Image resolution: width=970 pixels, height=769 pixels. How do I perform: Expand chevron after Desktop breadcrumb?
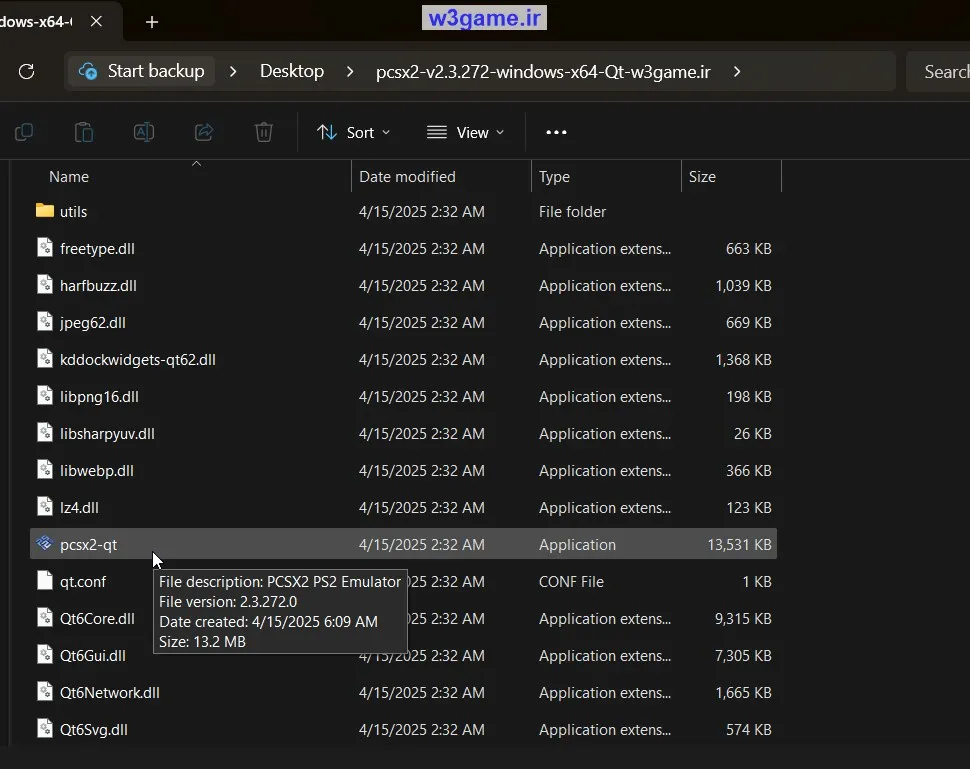pyautogui.click(x=350, y=72)
